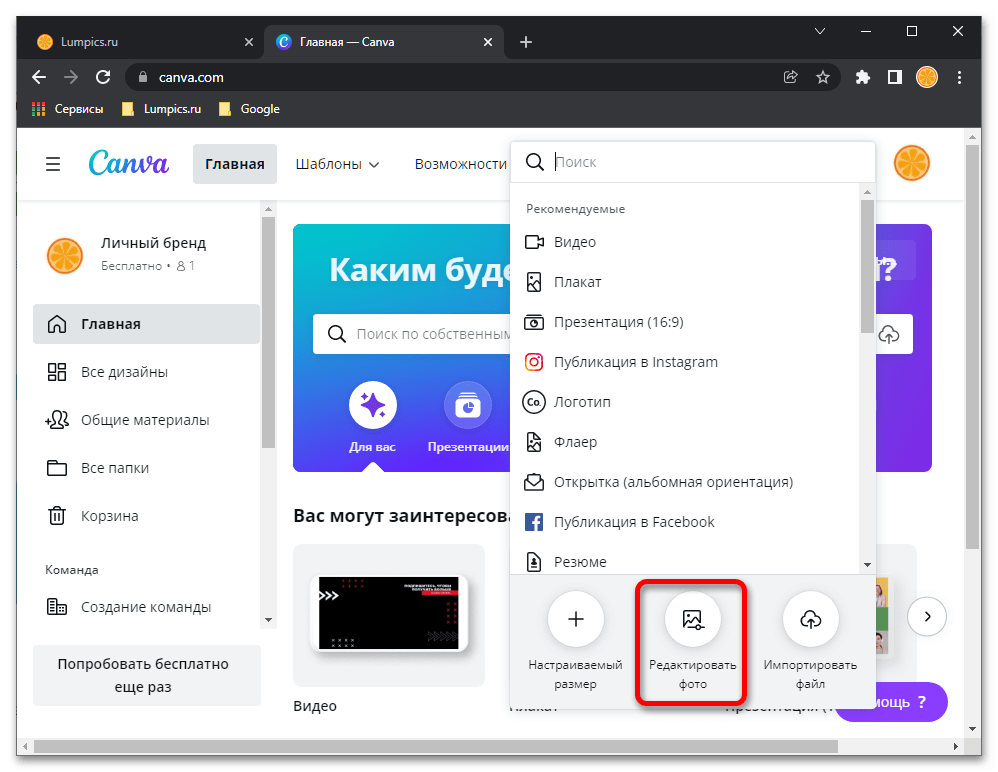Click the custom size plus icon
The height and width of the screenshot is (772, 998).
click(575, 620)
